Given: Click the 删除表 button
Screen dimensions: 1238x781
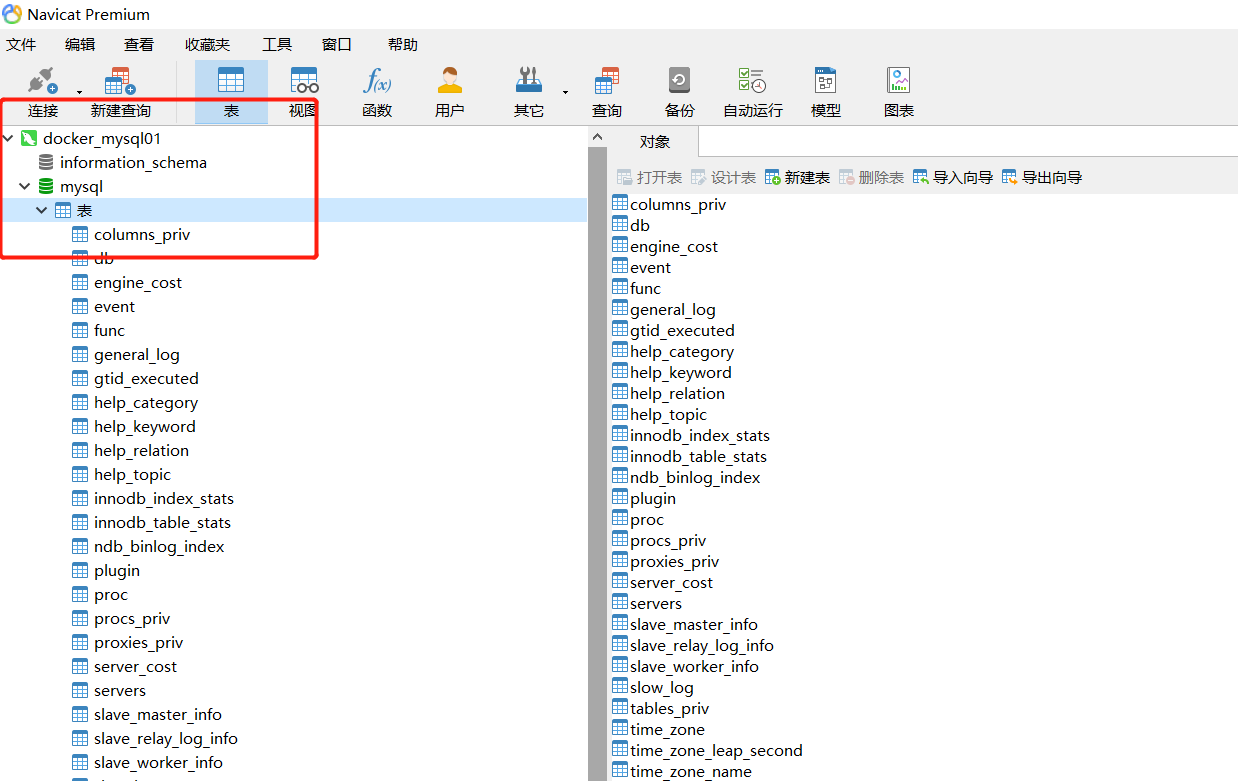Looking at the screenshot, I should click(871, 177).
